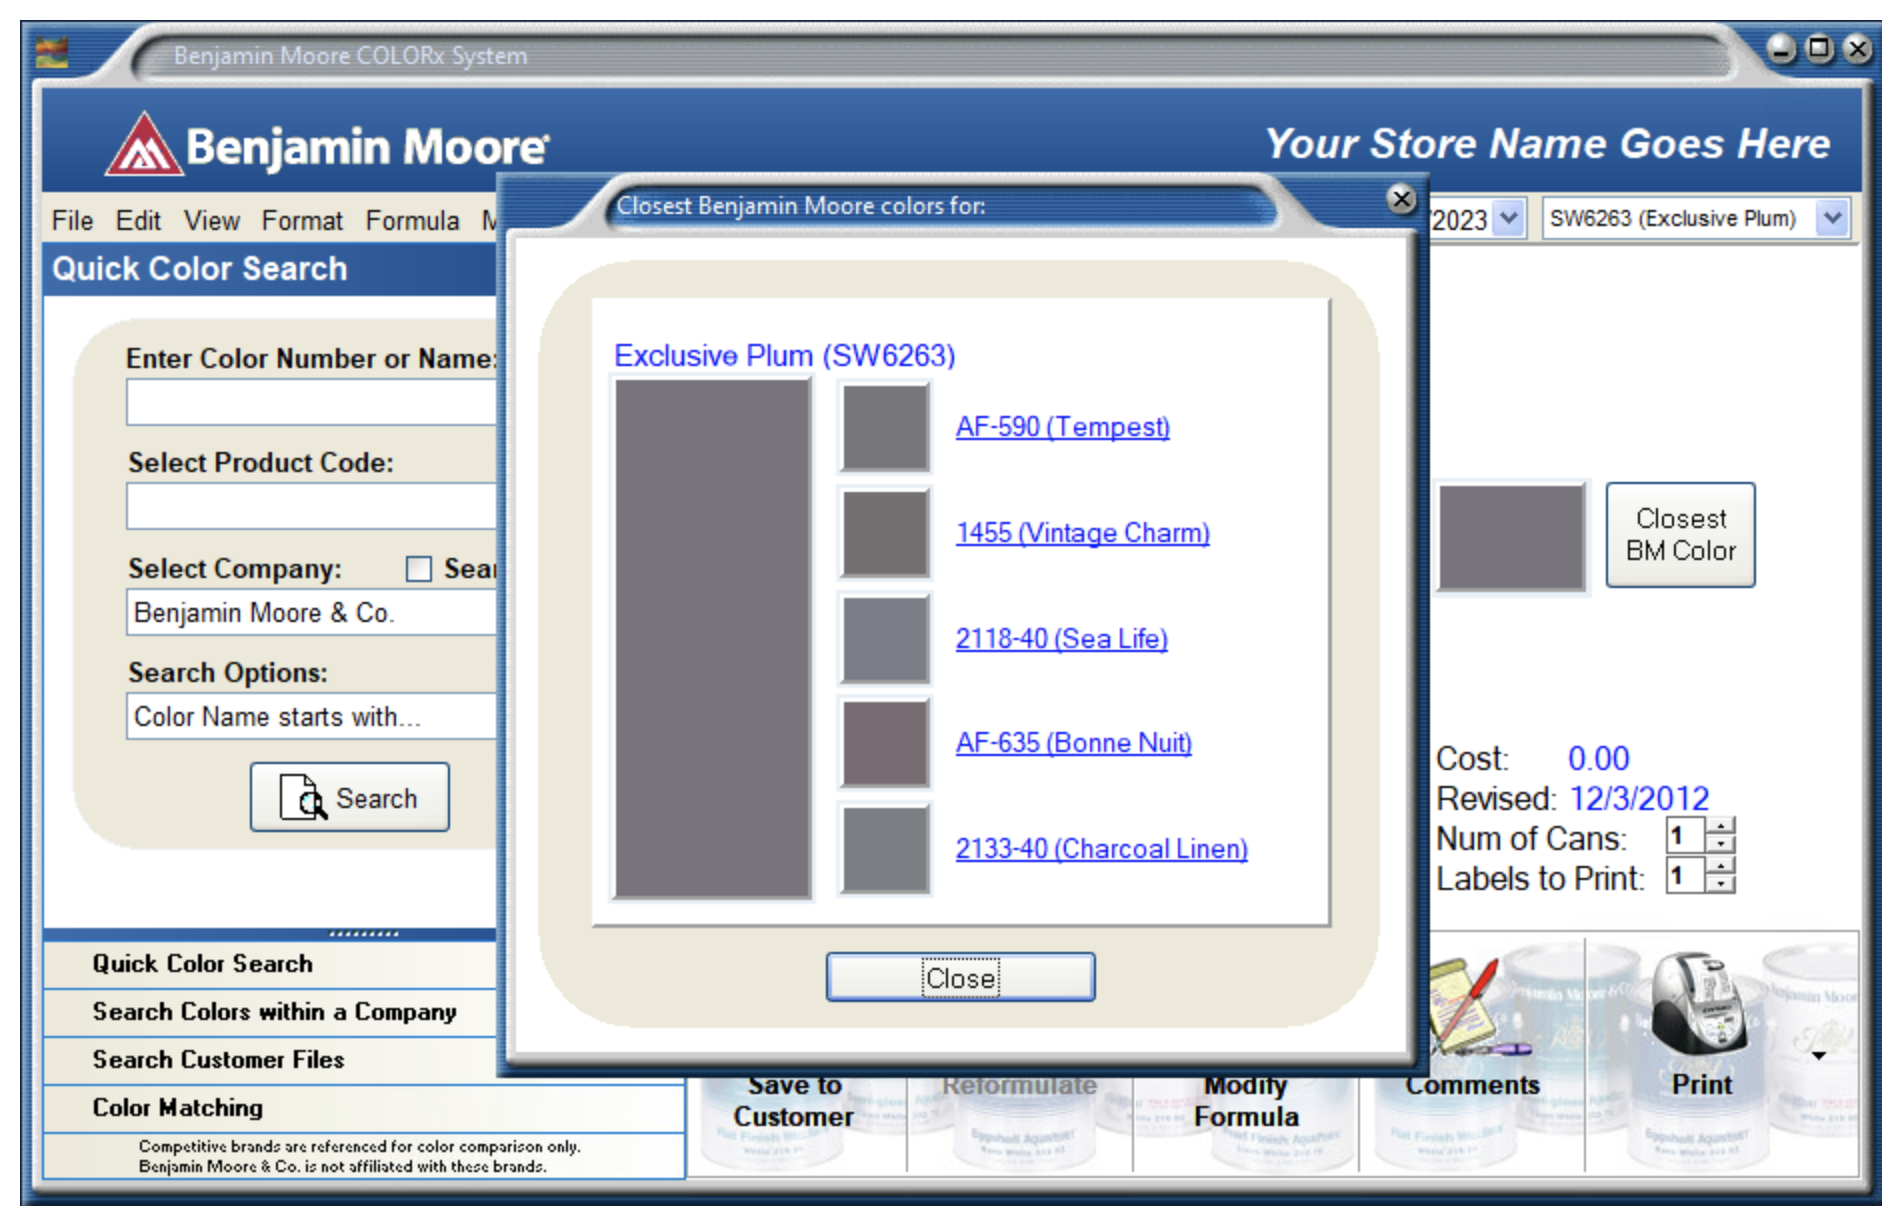This screenshot has height=1226, width=1902.
Task: Expand the 2023 dropdown arrow
Action: (1509, 218)
